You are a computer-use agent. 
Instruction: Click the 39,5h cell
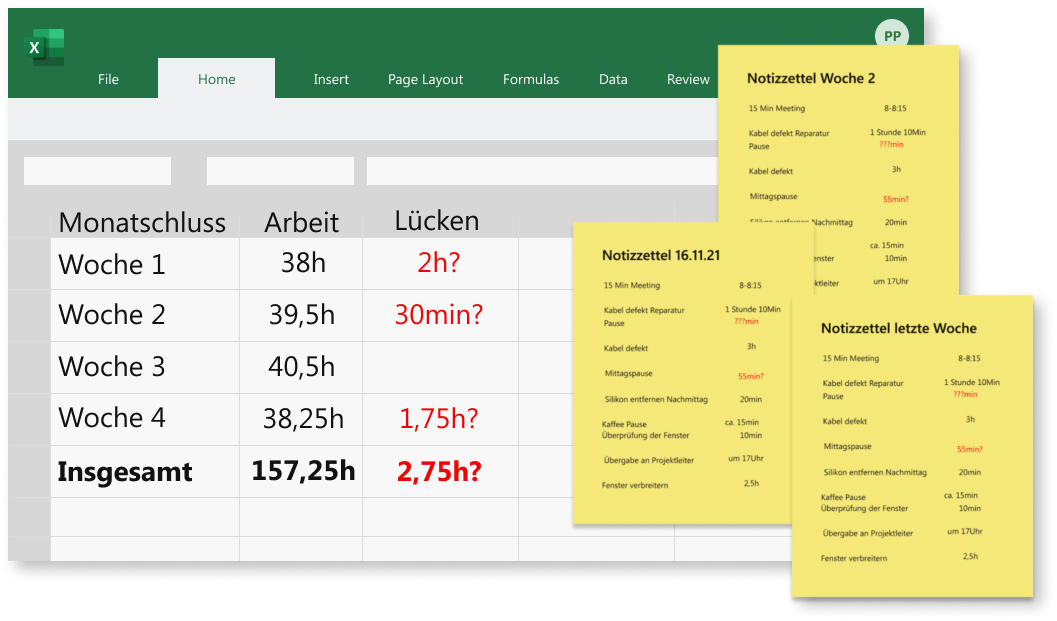[301, 315]
